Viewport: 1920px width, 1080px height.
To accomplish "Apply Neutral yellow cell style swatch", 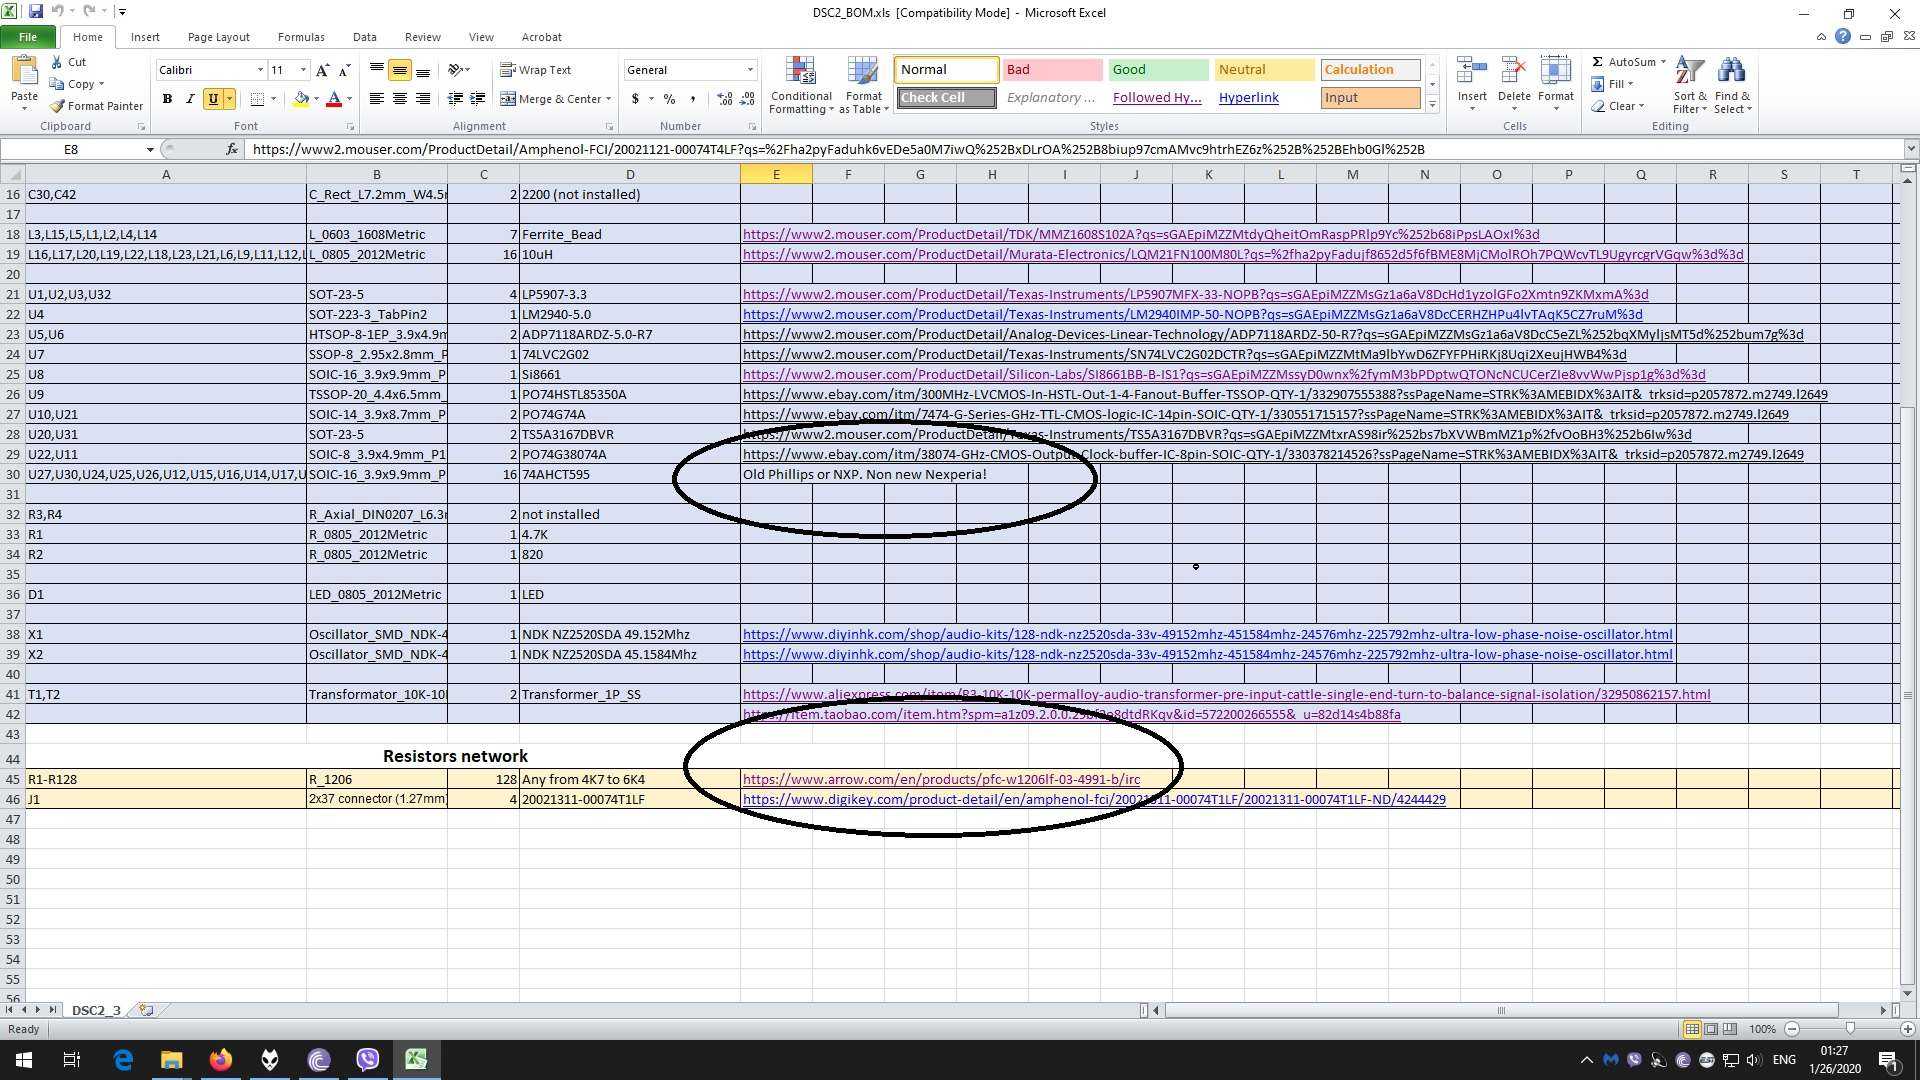I will pyautogui.click(x=1264, y=70).
